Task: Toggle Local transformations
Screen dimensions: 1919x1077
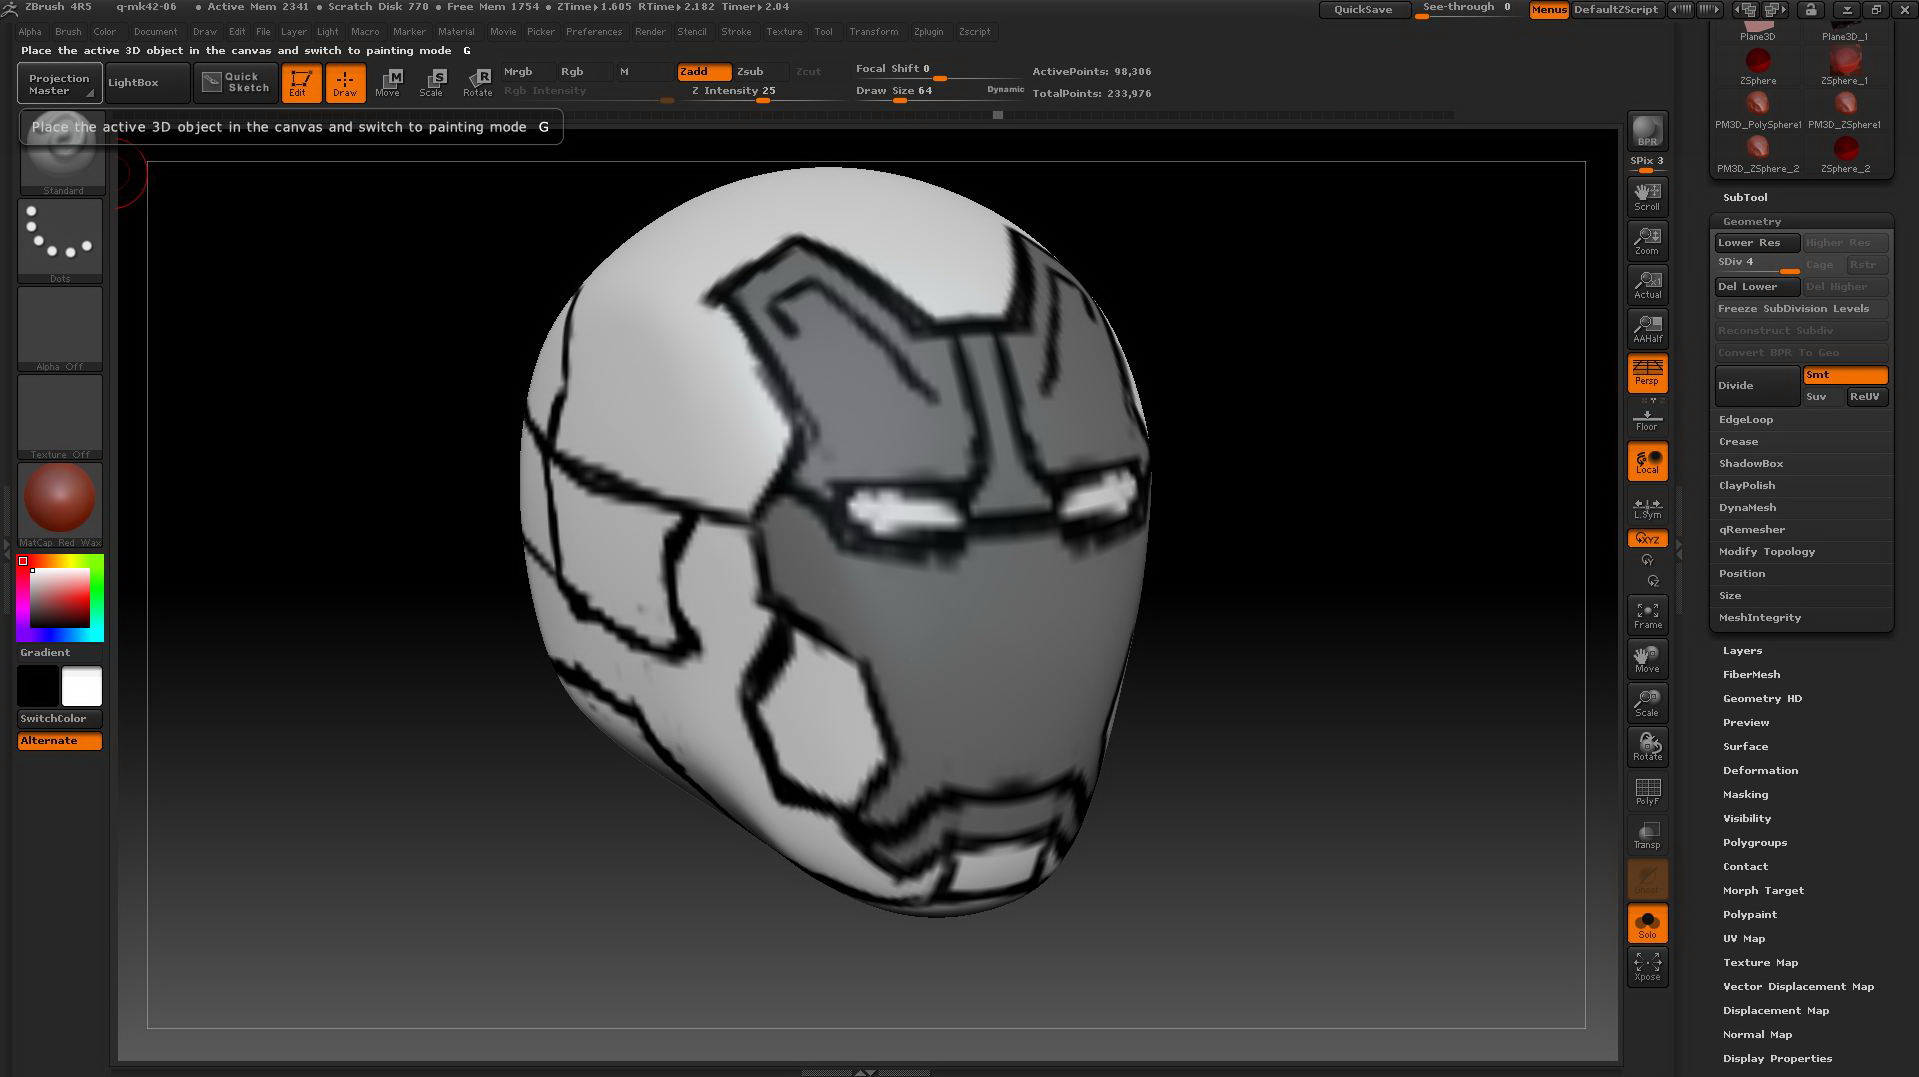Action: coord(1647,461)
